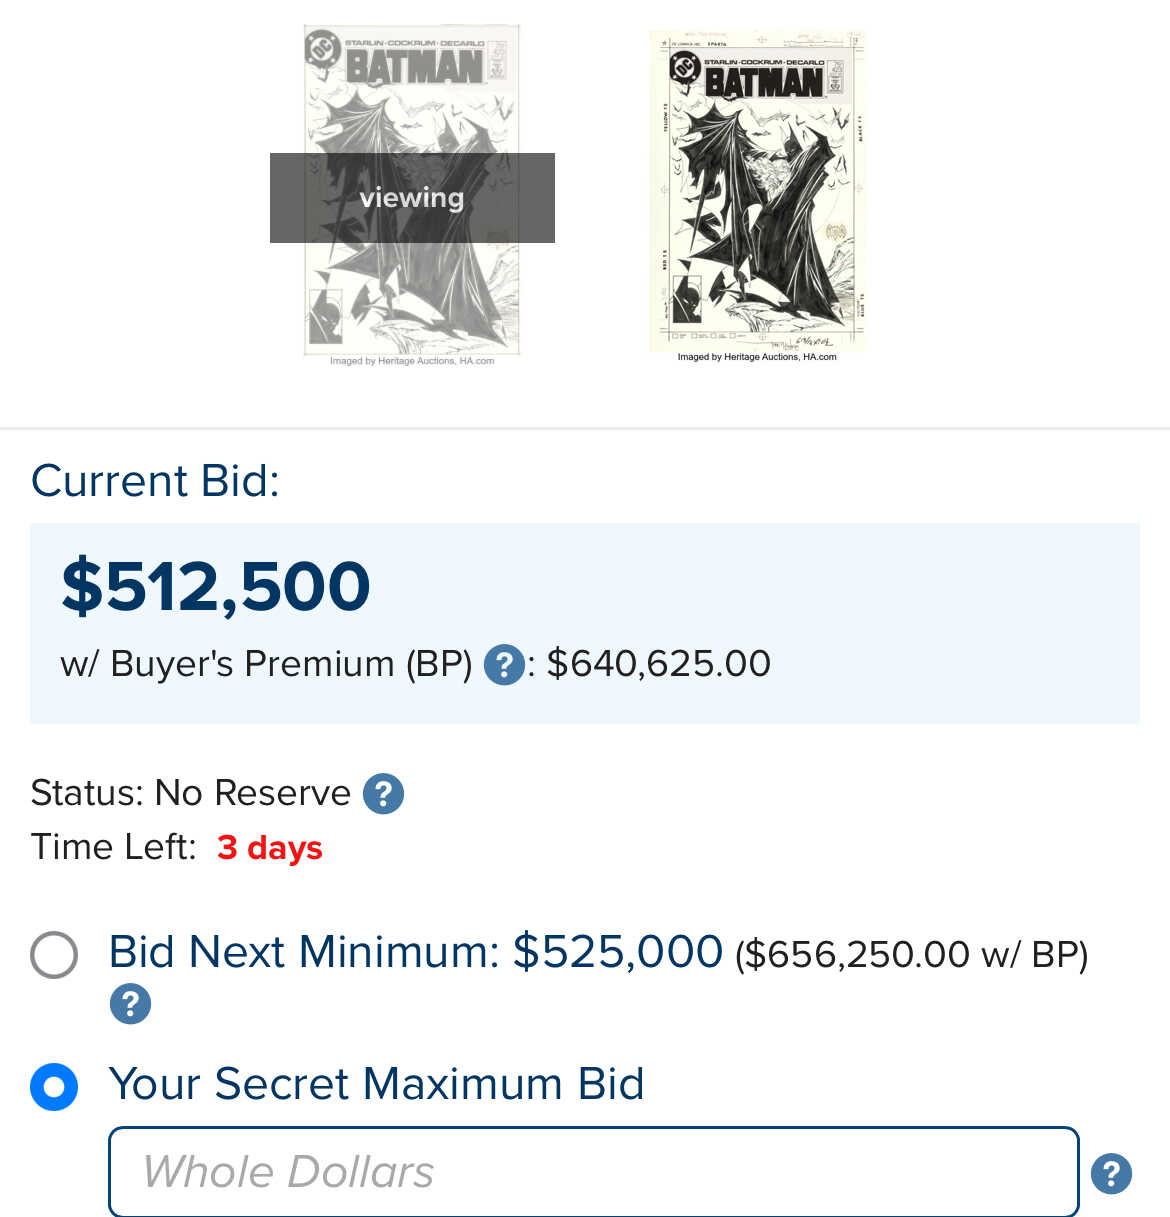Click the red "3 days" time left text
The height and width of the screenshot is (1217, 1170).
[x=270, y=848]
